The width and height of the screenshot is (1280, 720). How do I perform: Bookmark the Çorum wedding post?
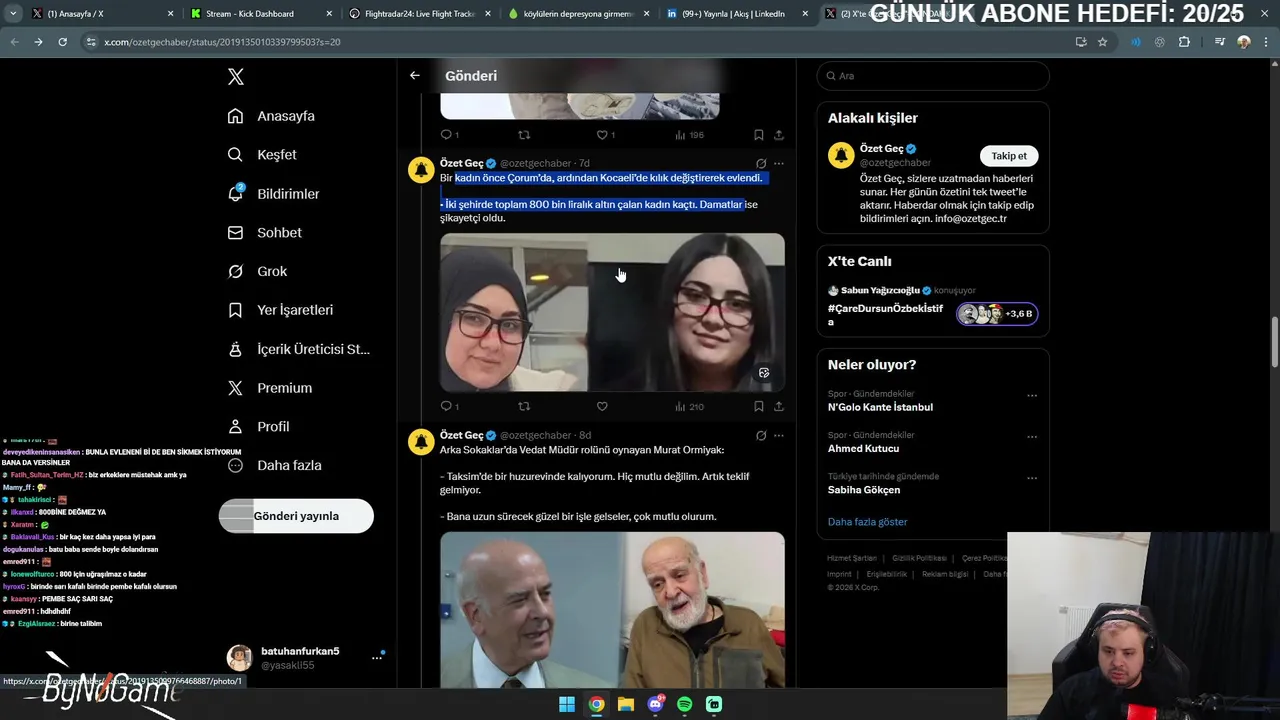759,406
